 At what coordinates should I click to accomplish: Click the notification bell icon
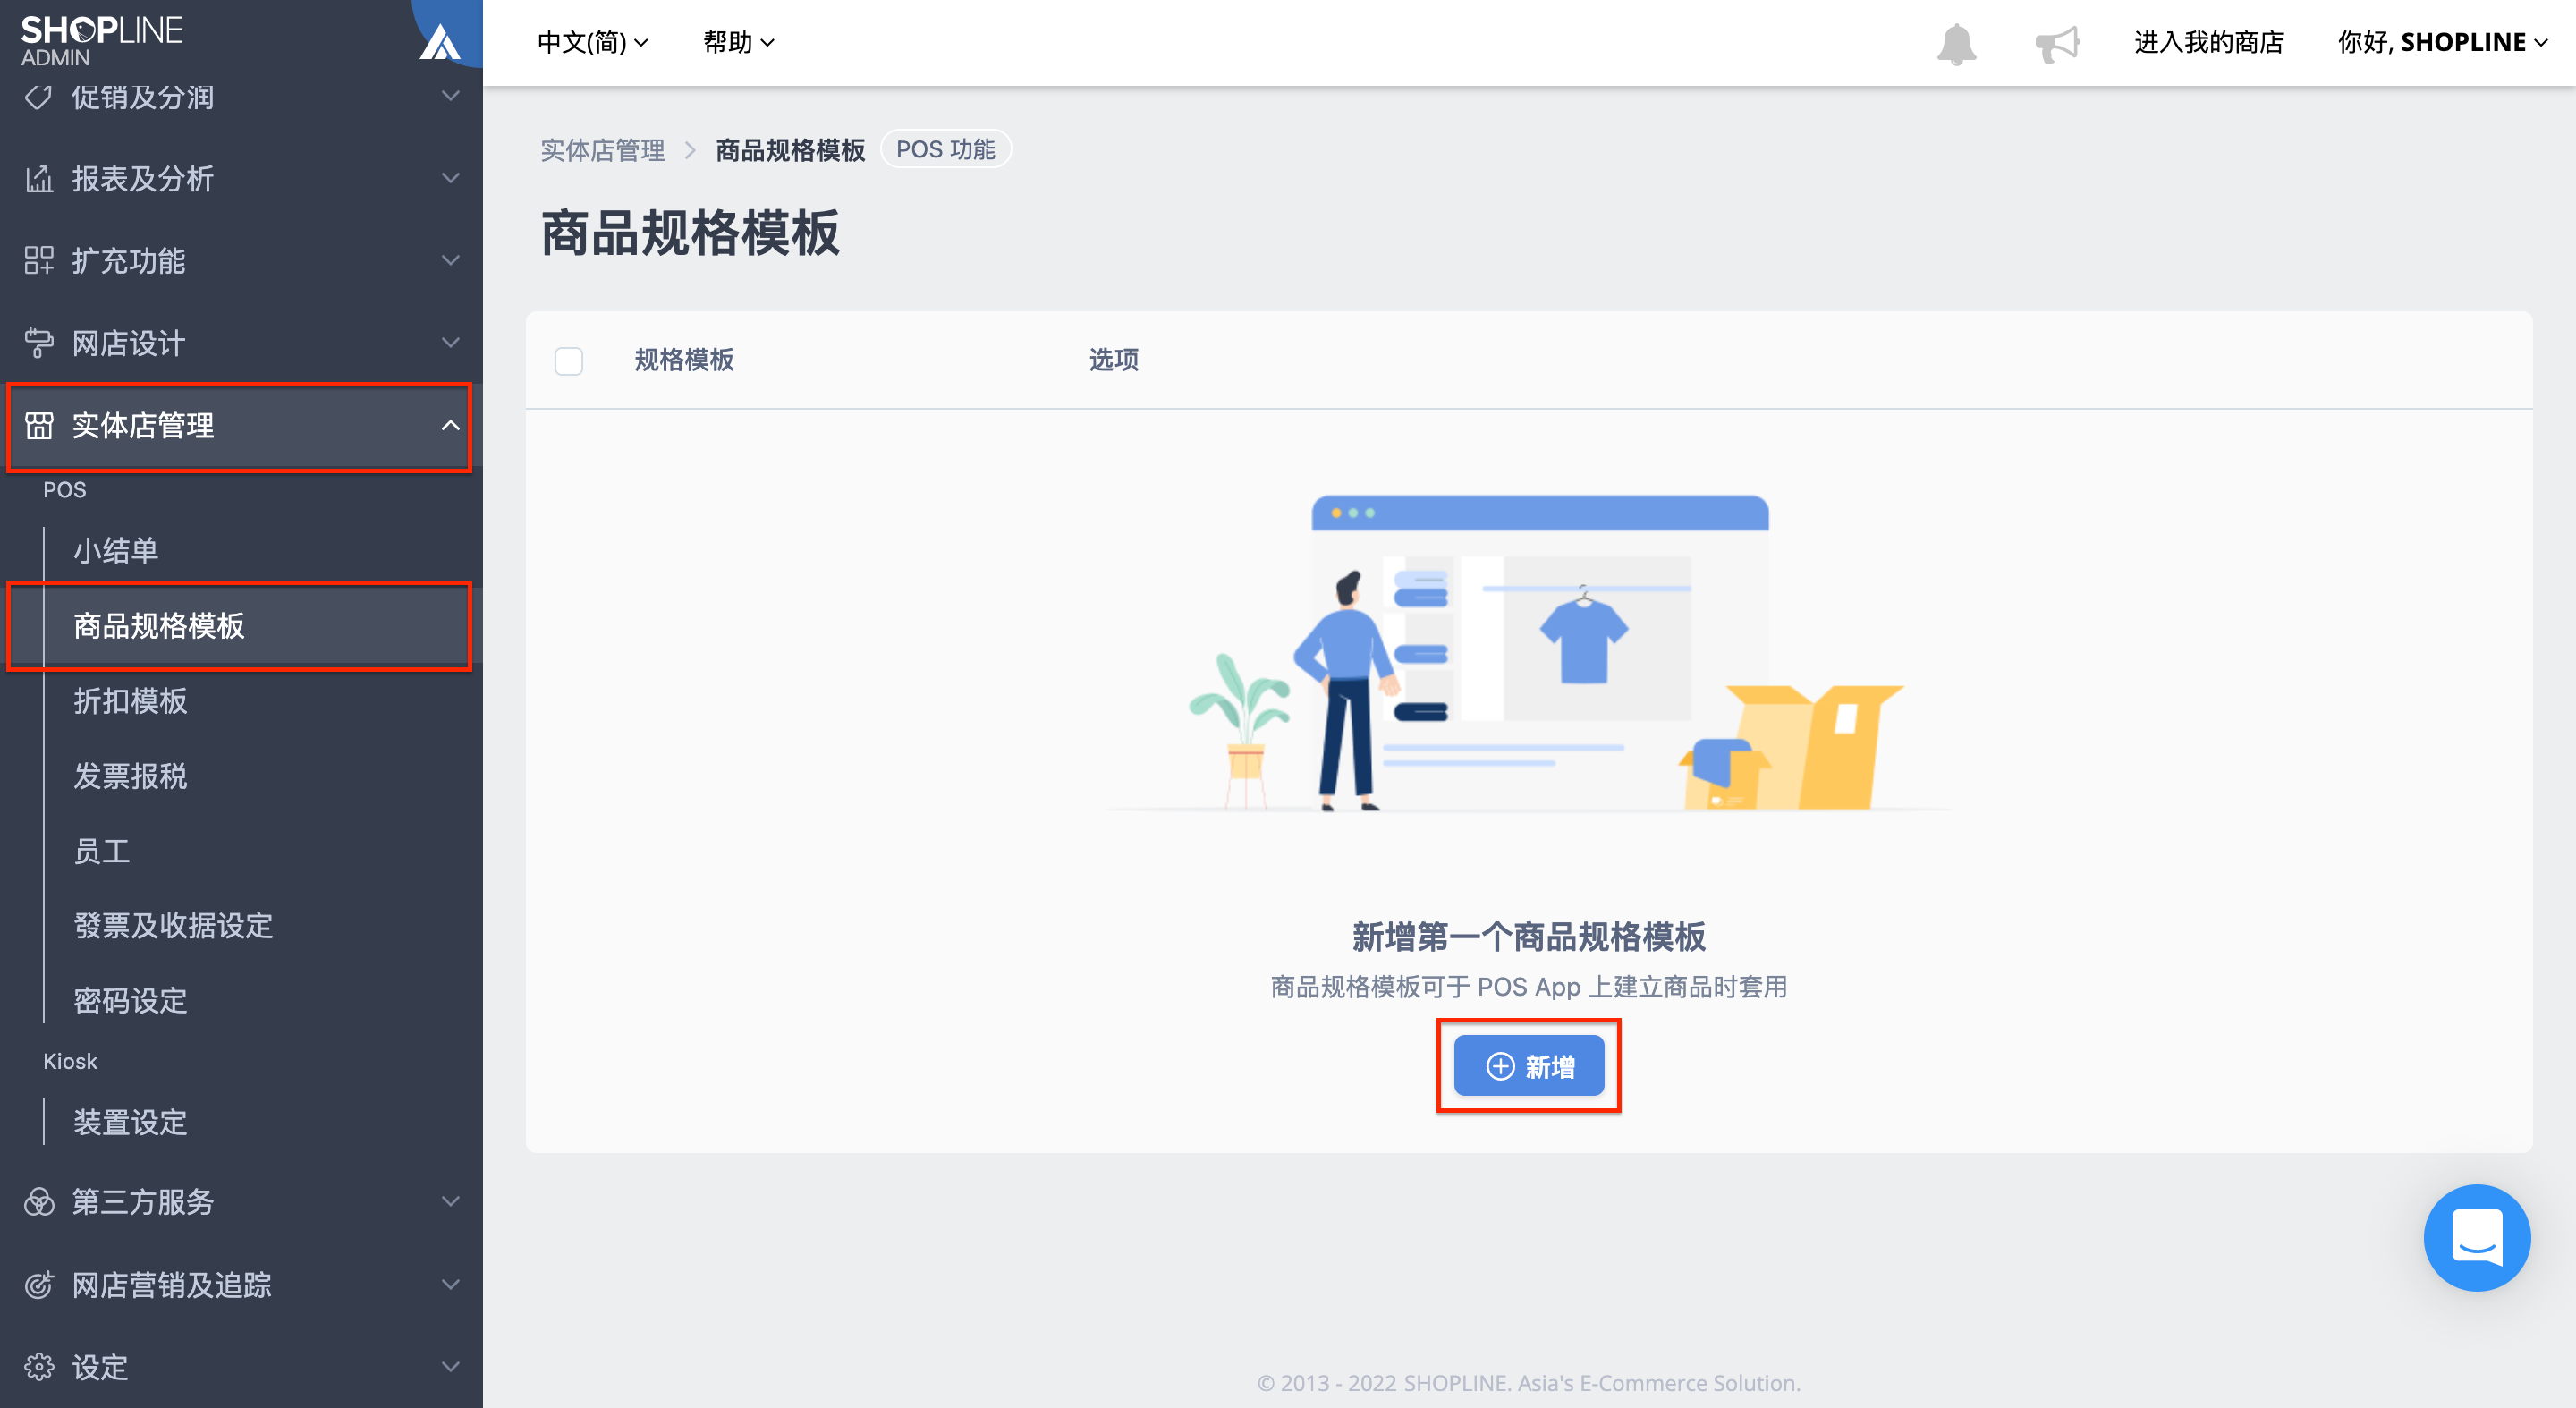[x=1956, y=43]
